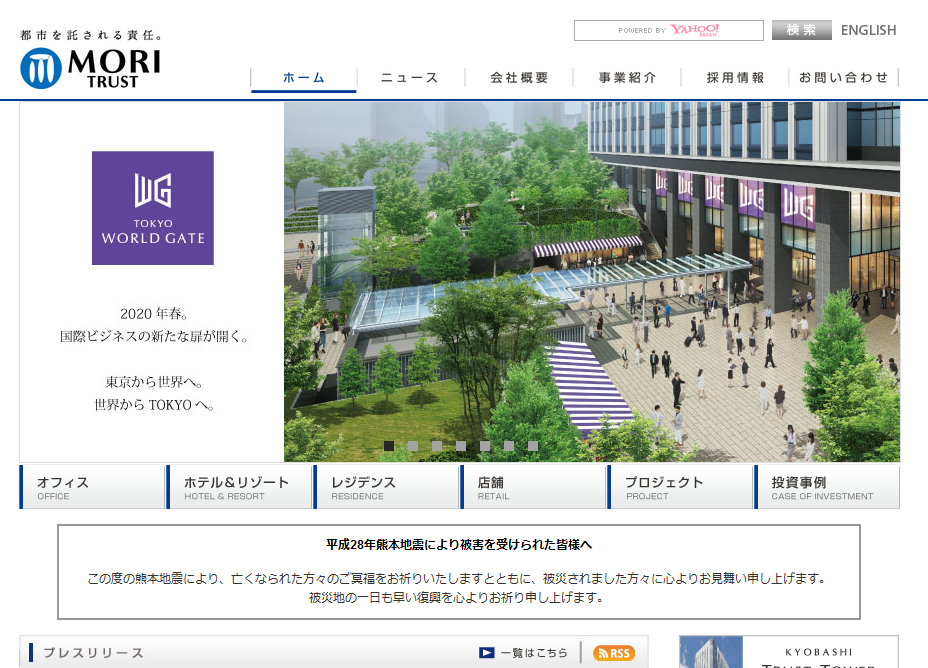Select the first carousel slide dot
This screenshot has height=668, width=928.
point(389,446)
